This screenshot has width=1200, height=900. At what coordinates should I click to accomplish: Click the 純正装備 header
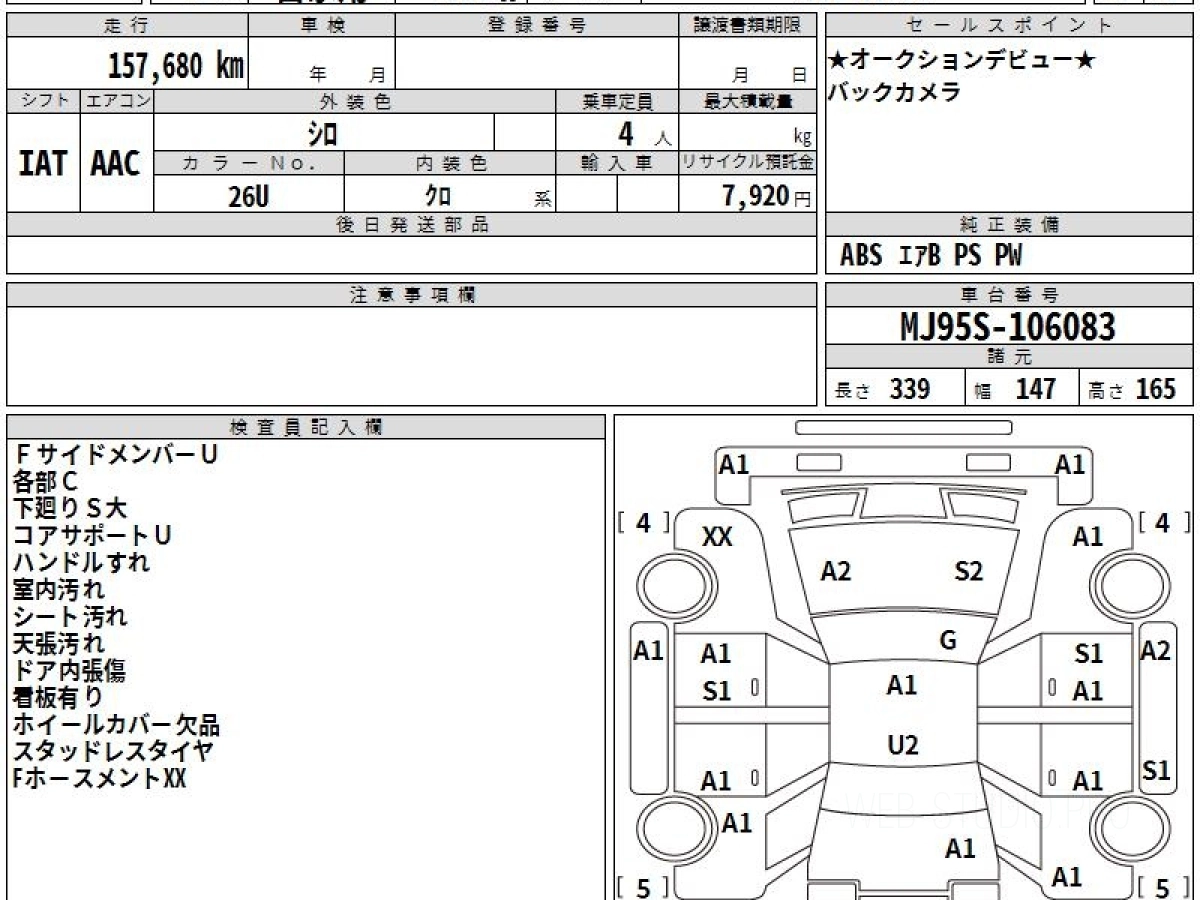pyautogui.click(x=1009, y=225)
